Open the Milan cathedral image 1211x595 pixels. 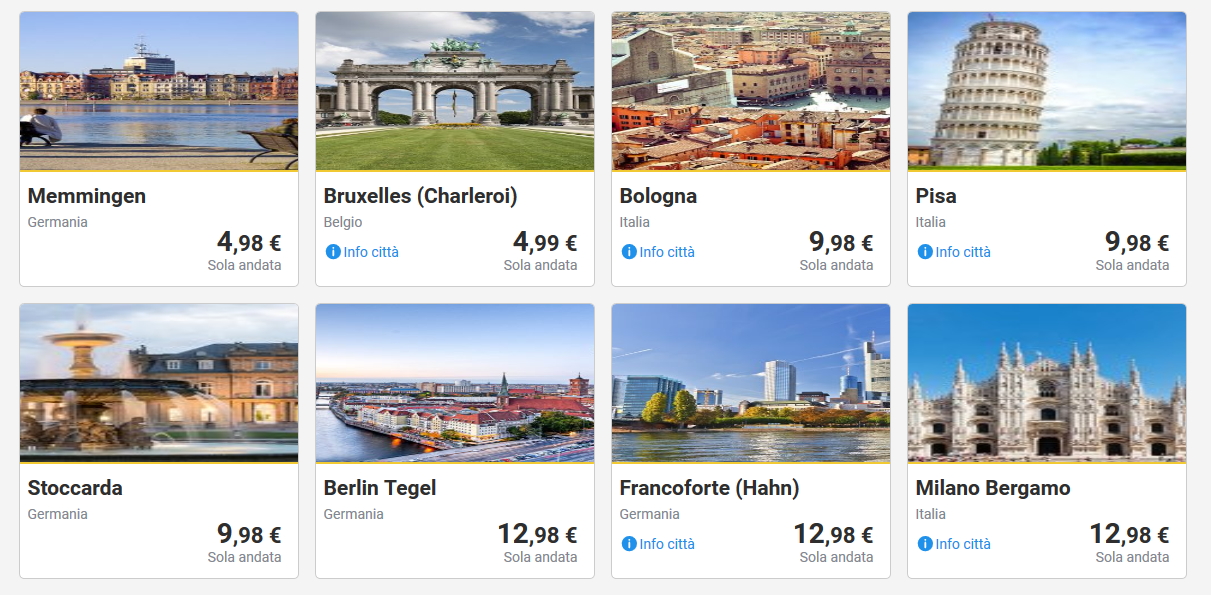click(x=1047, y=383)
